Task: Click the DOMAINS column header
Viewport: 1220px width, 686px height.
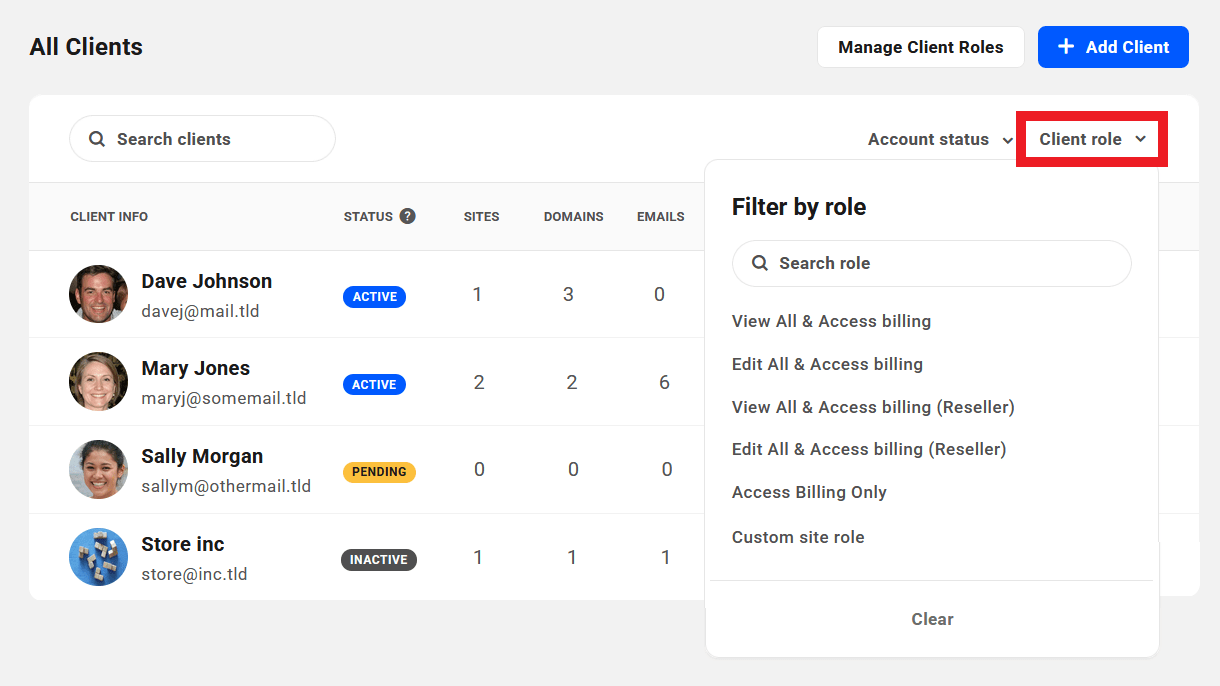Action: (x=574, y=216)
